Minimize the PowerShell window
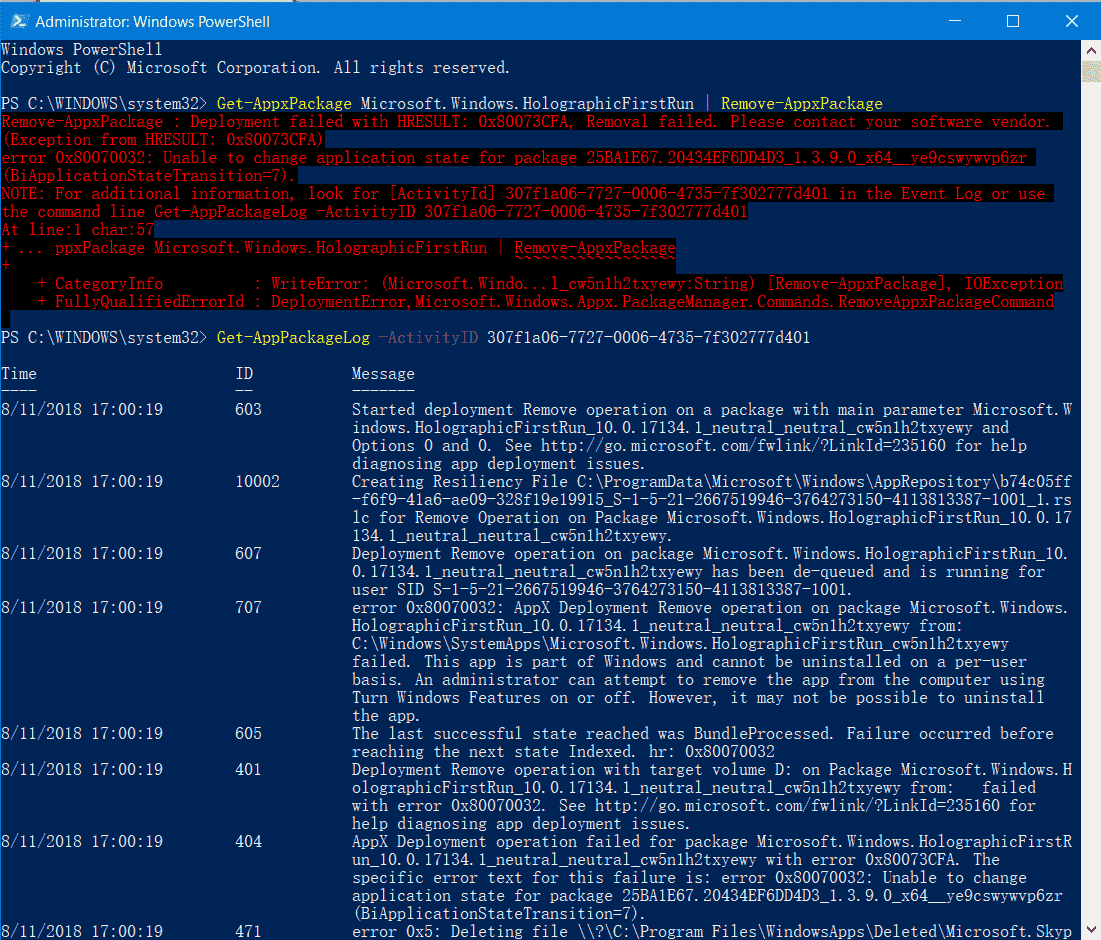The width and height of the screenshot is (1101, 940). tap(955, 21)
